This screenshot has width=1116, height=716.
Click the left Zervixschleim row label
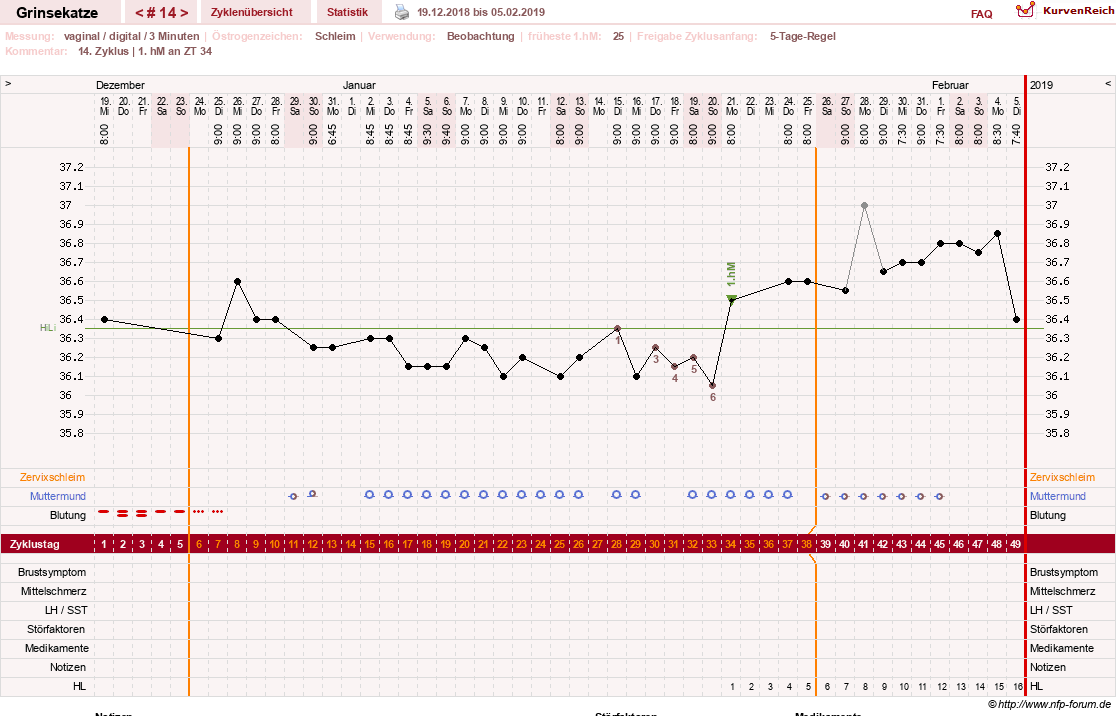53,478
